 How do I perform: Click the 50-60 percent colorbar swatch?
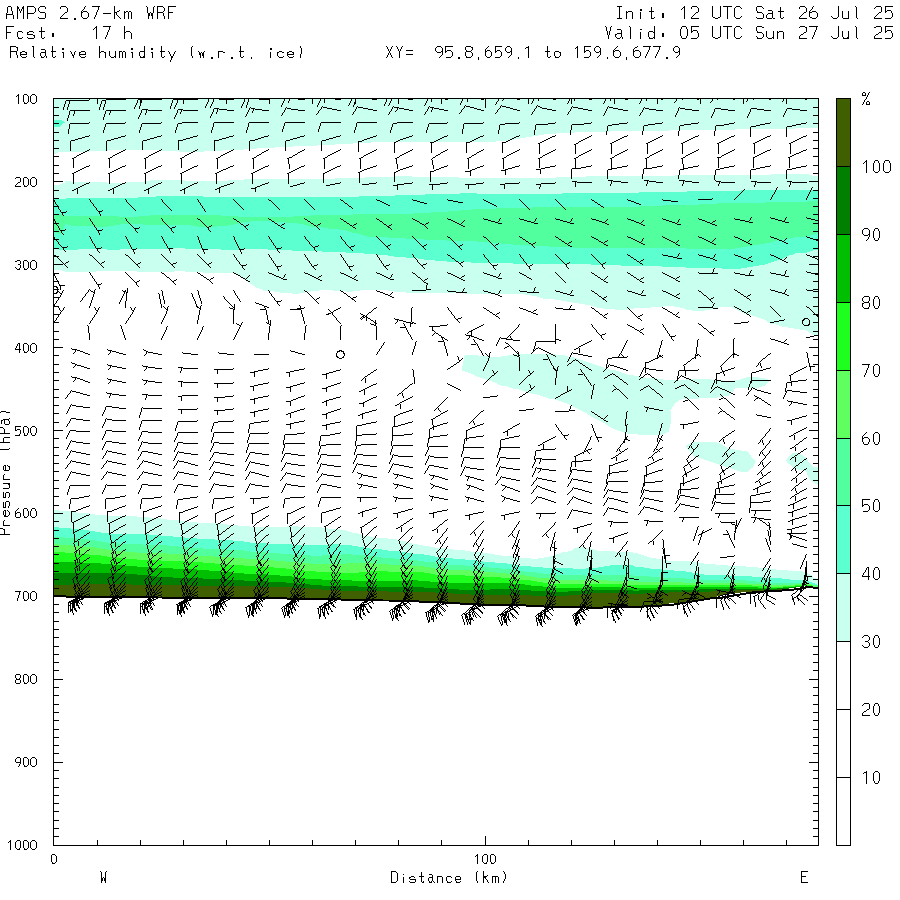pyautogui.click(x=843, y=472)
